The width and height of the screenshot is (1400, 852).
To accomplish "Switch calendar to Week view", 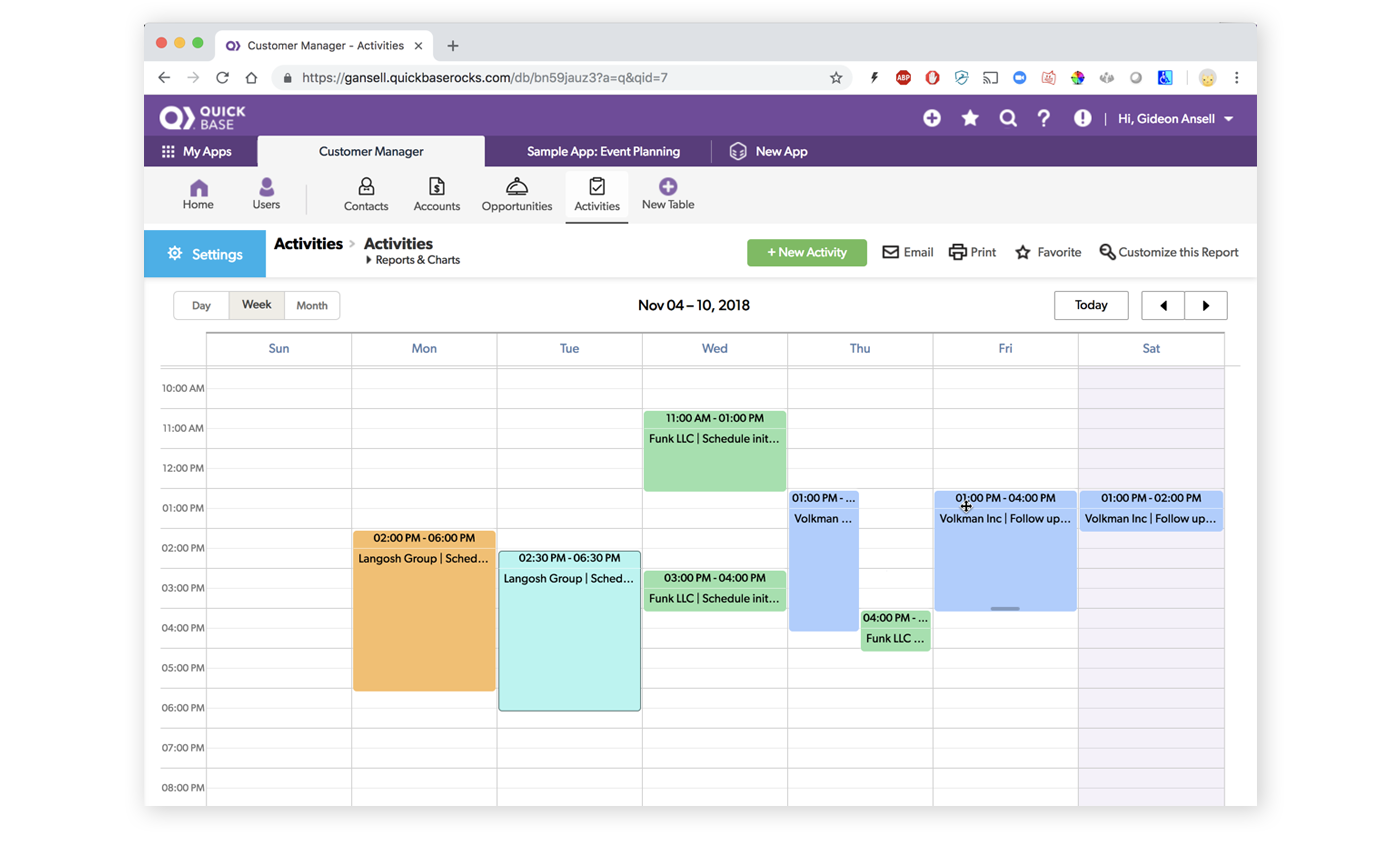I will tap(257, 305).
